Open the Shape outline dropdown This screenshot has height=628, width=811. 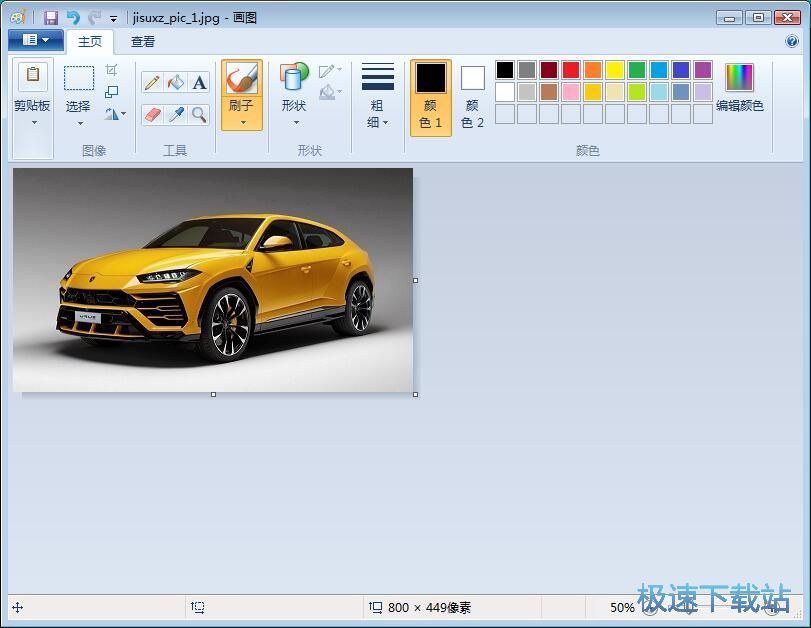coord(330,70)
